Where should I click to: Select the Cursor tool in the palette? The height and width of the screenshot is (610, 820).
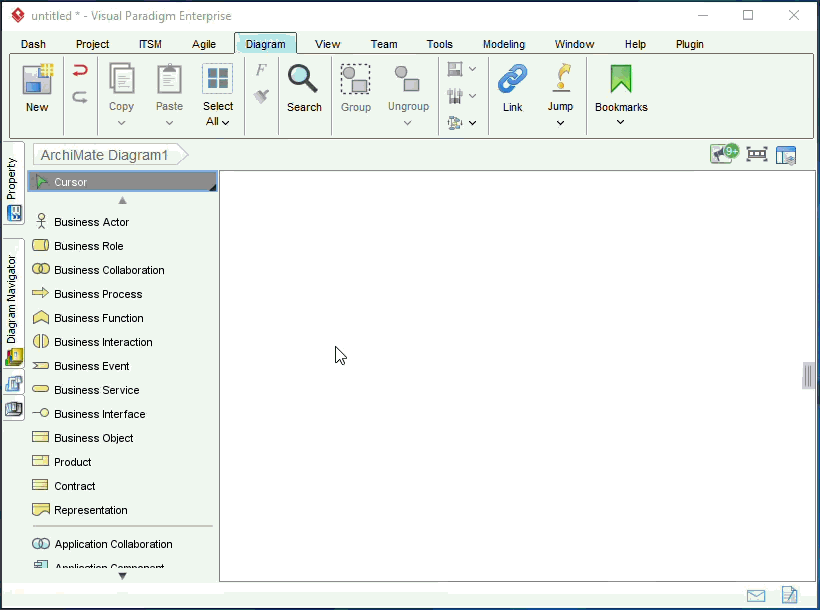click(122, 182)
